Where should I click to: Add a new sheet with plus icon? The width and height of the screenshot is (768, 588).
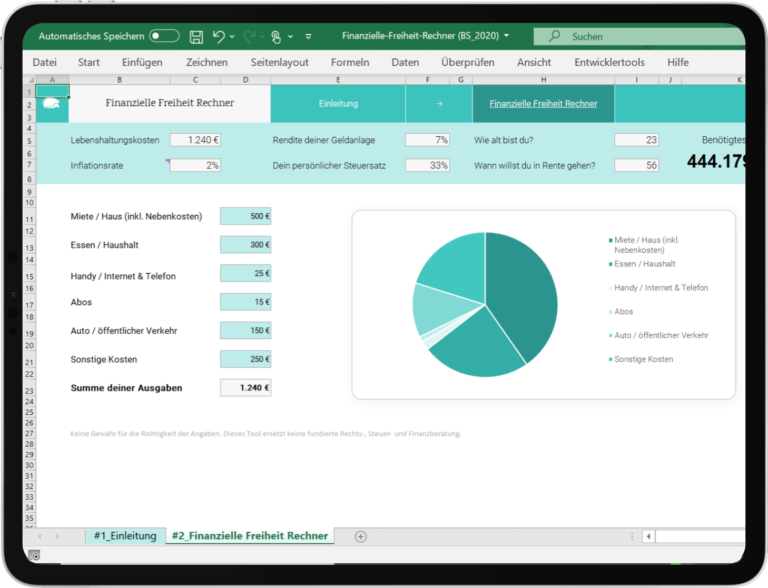click(360, 537)
